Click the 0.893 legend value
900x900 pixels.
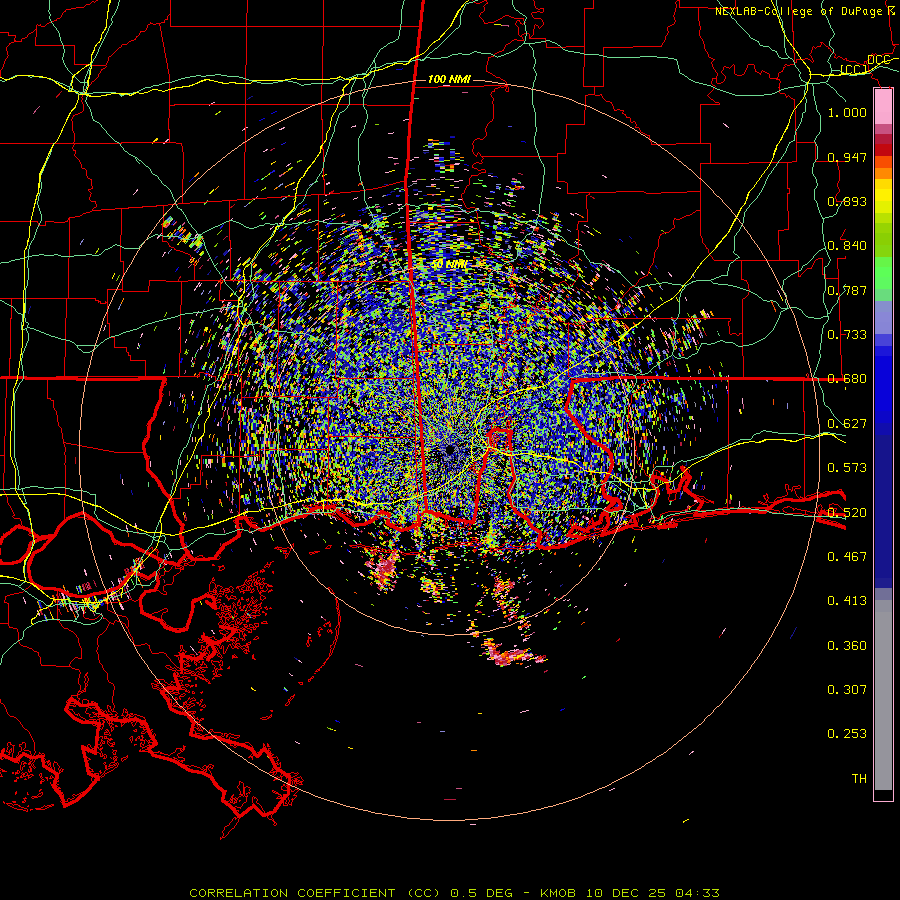pos(847,201)
